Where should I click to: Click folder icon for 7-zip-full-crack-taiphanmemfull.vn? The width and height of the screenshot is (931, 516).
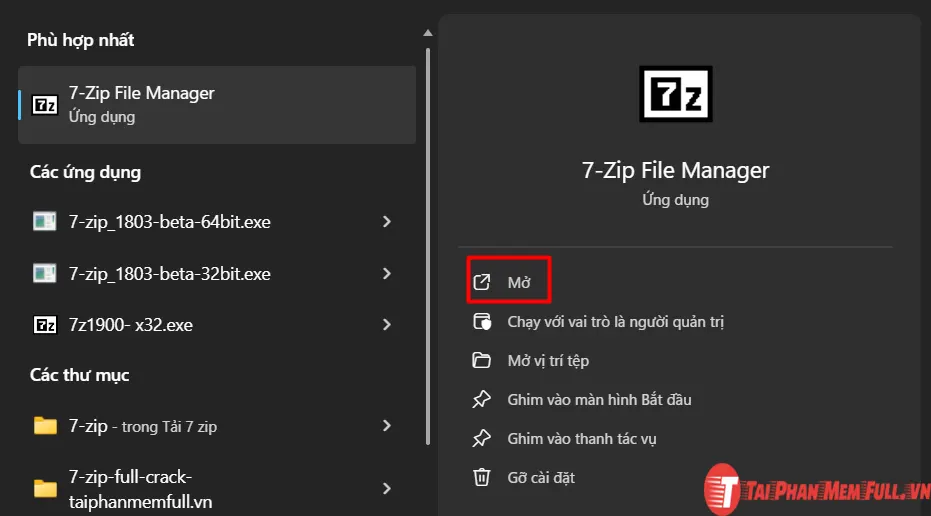(x=45, y=488)
